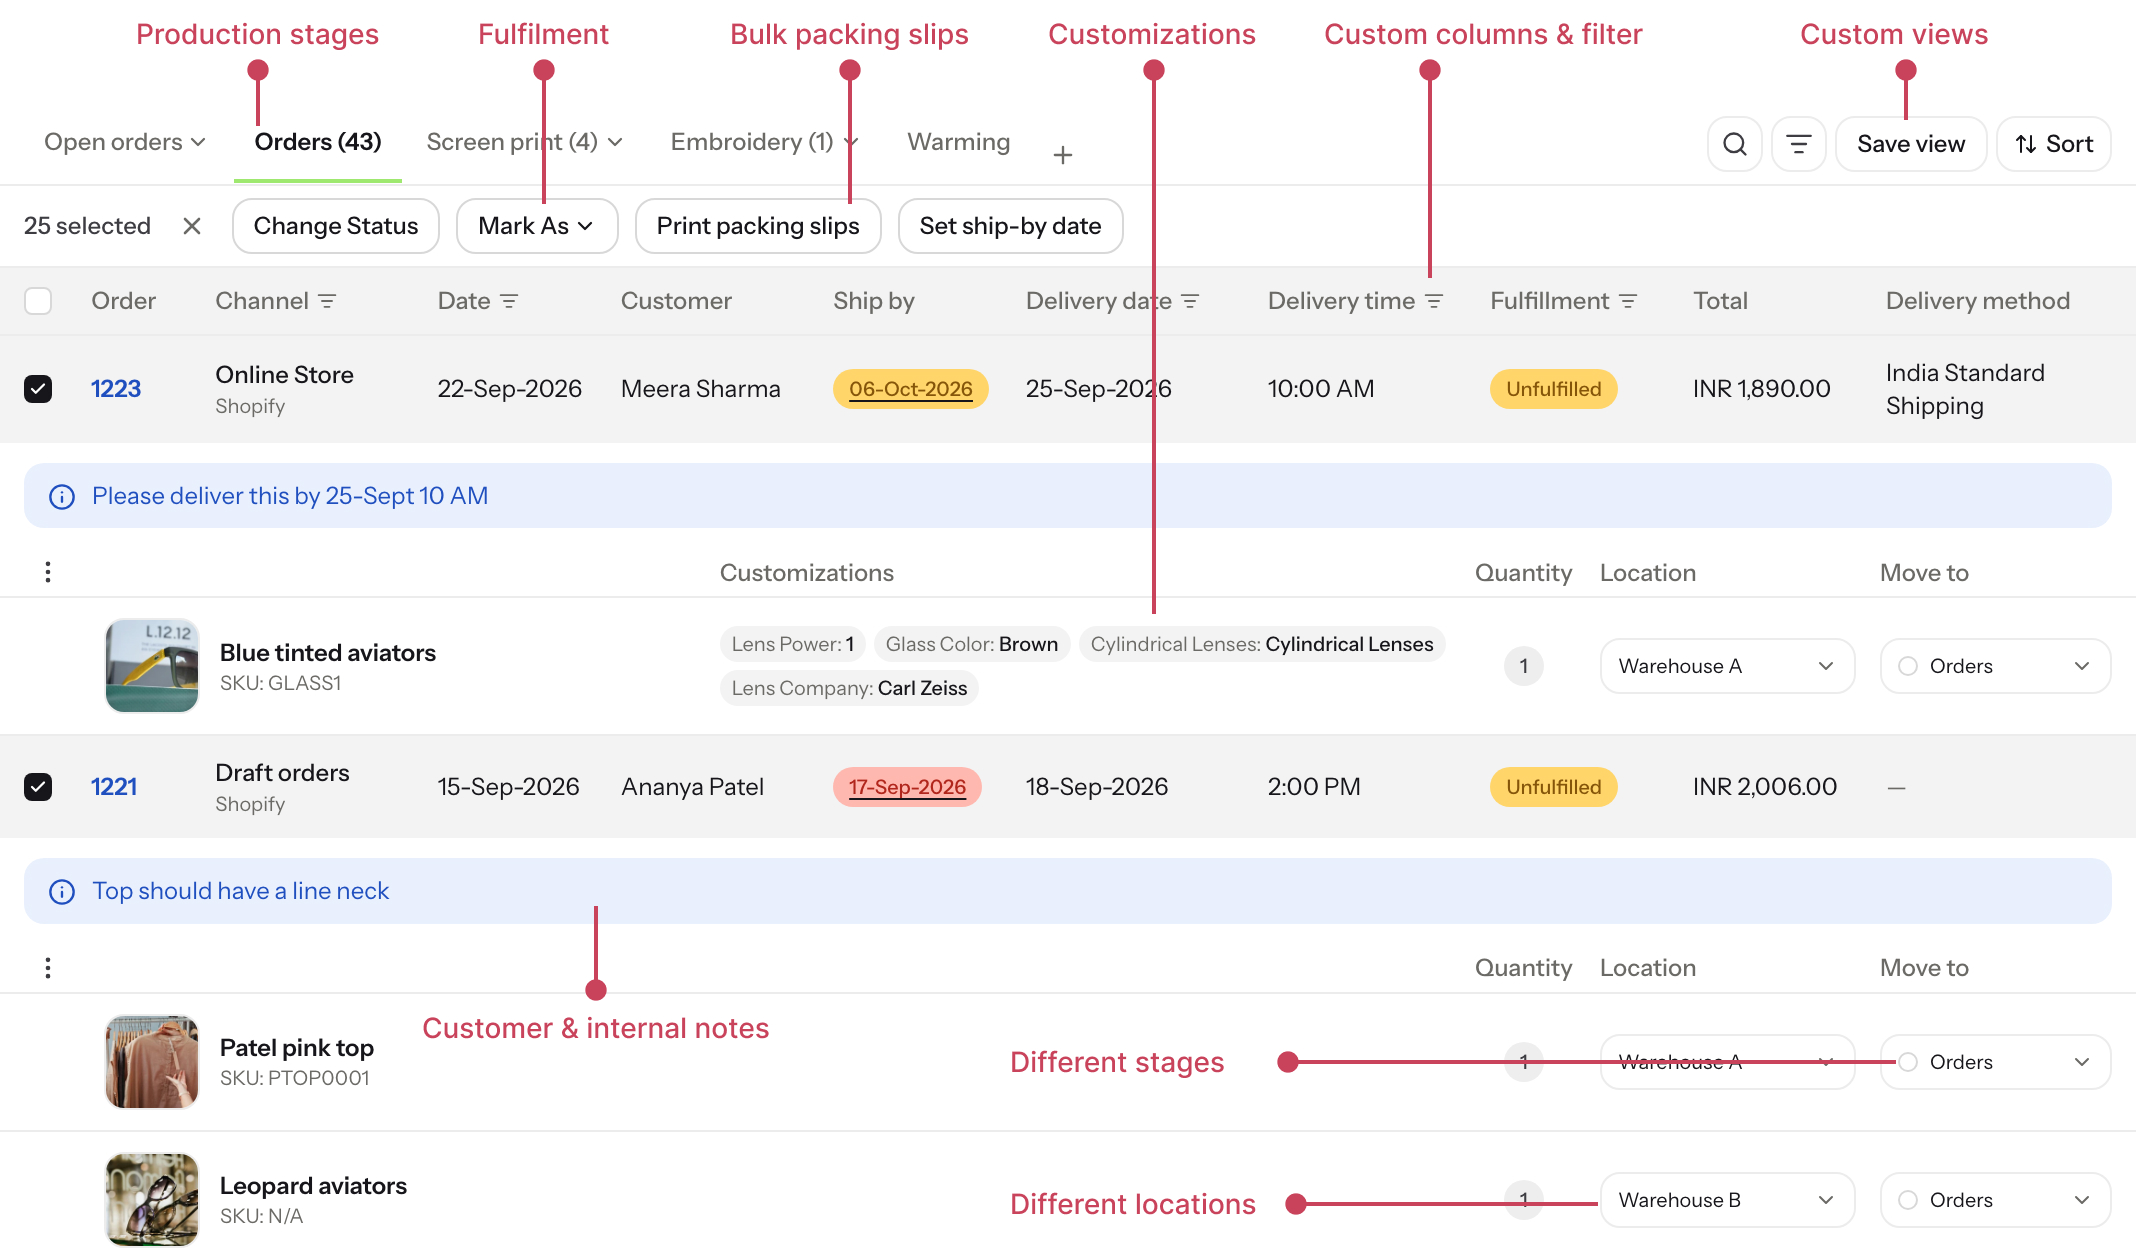Open Warehouse B dropdown for Leopard aviators

coord(1727,1200)
